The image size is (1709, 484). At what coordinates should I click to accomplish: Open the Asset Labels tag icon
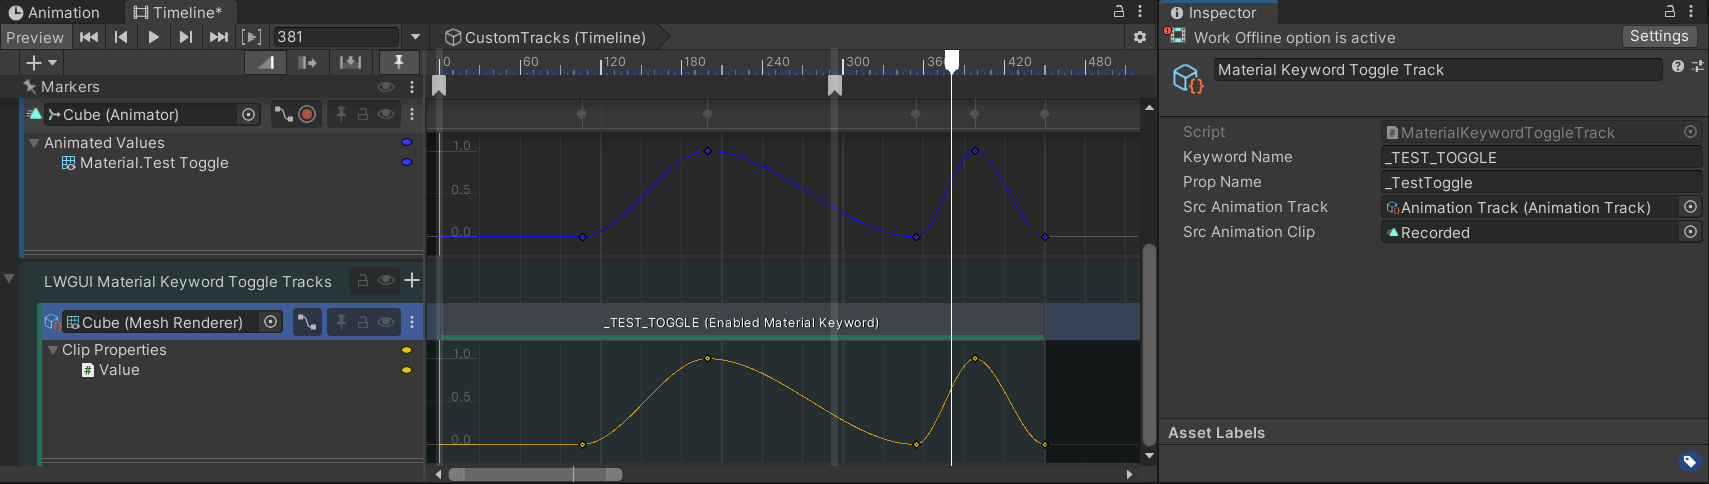pyautogui.click(x=1689, y=461)
